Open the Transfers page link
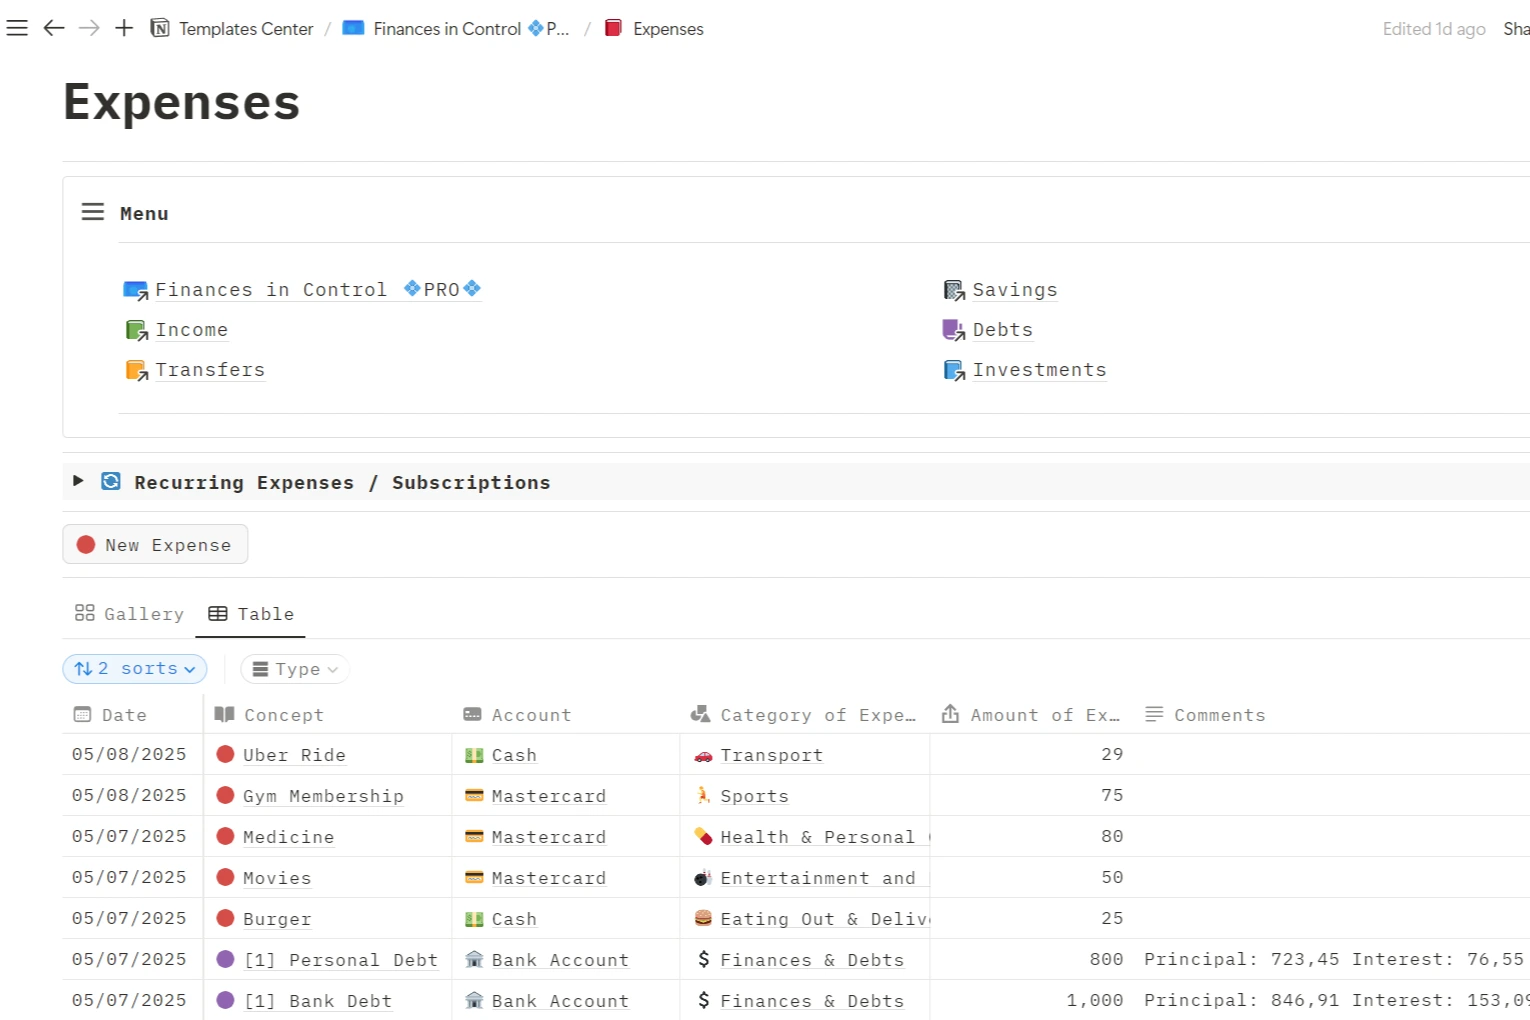The height and width of the screenshot is (1020, 1530). click(x=209, y=370)
